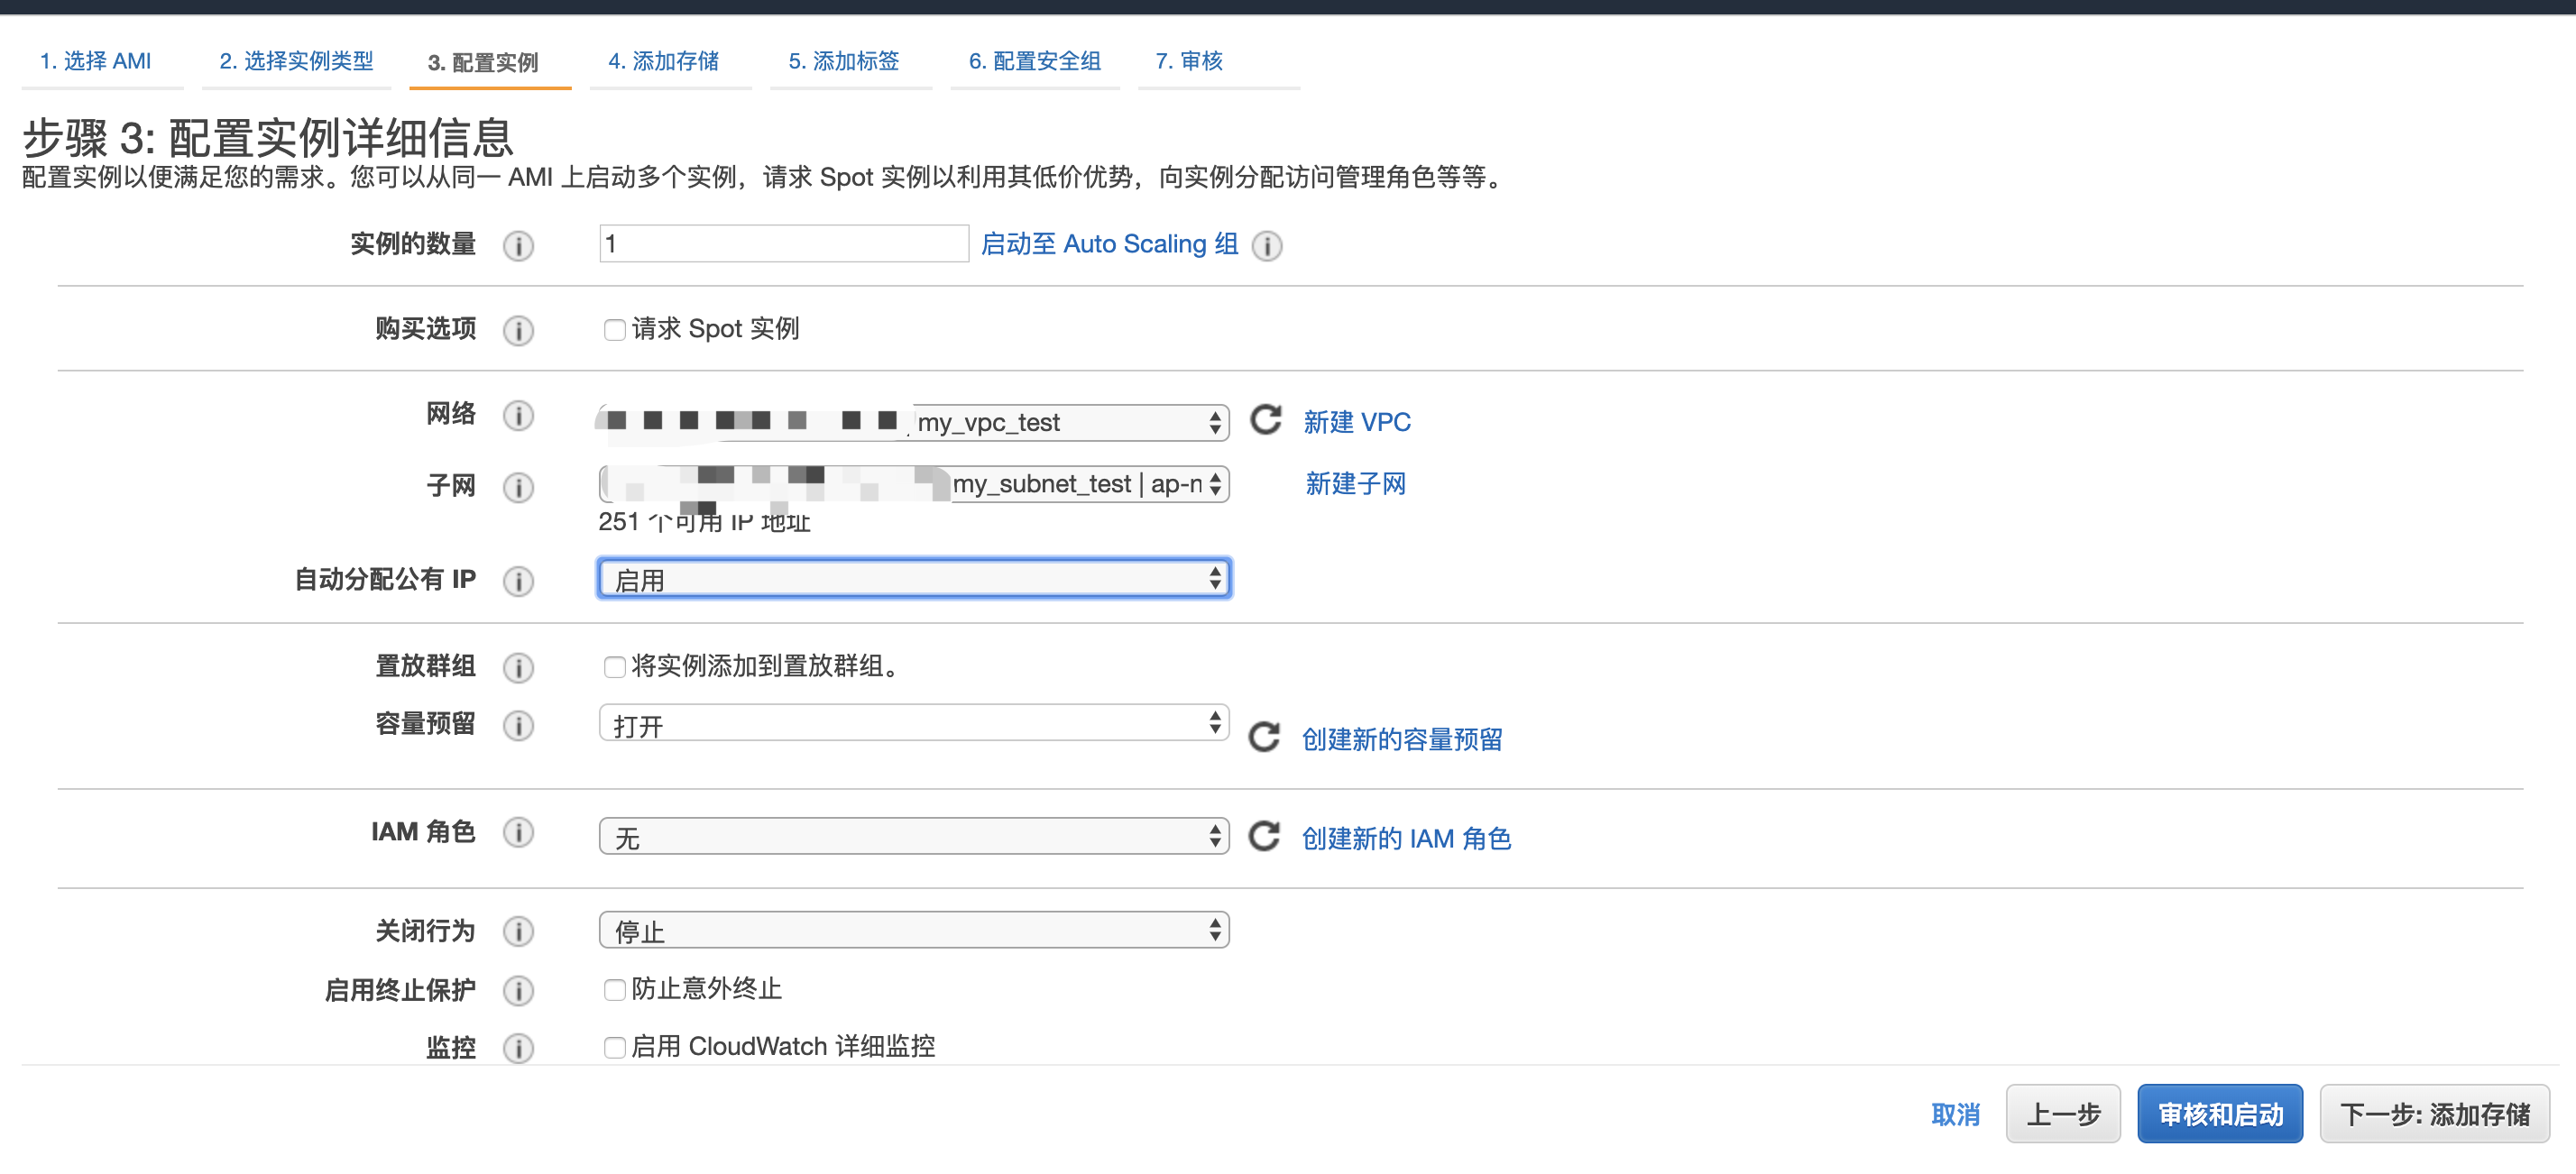
Task: Enable CloudWatch 详细监控 checkbox
Action: [614, 1047]
